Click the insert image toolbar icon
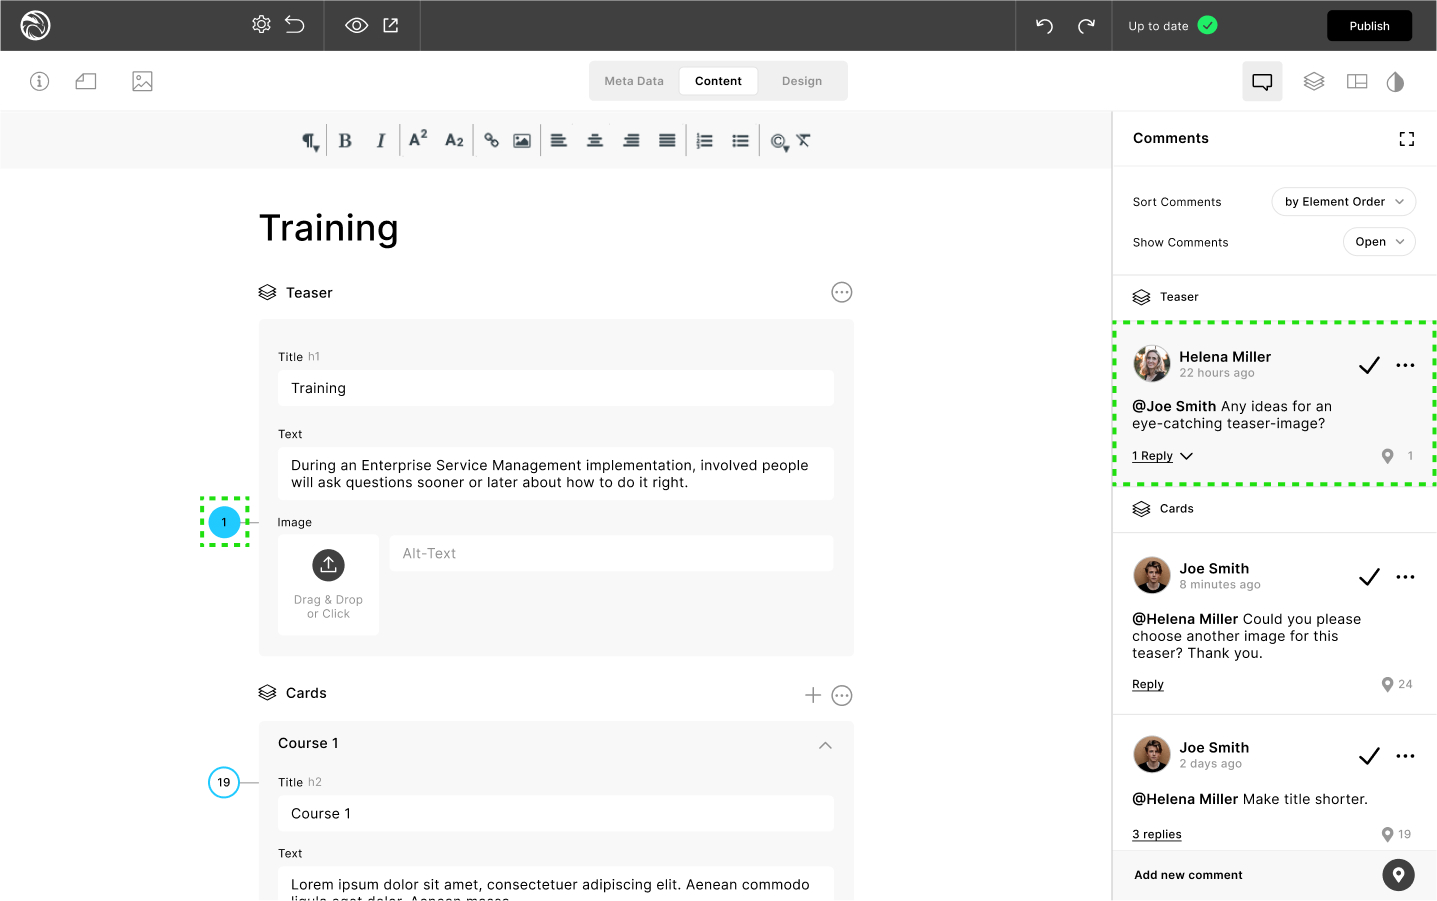 pyautogui.click(x=522, y=141)
